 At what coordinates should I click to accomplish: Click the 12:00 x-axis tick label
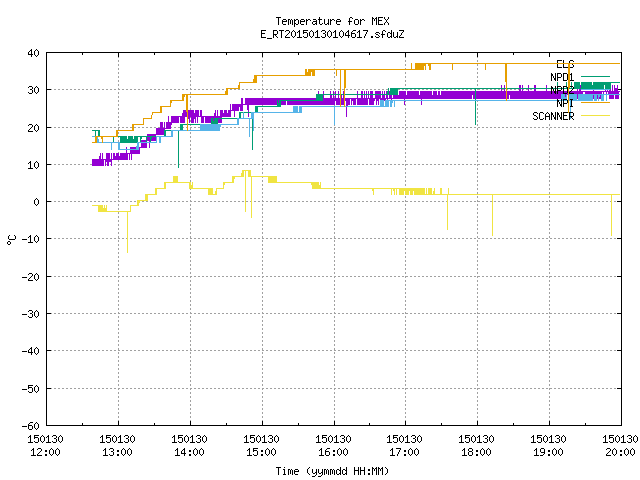45,452
